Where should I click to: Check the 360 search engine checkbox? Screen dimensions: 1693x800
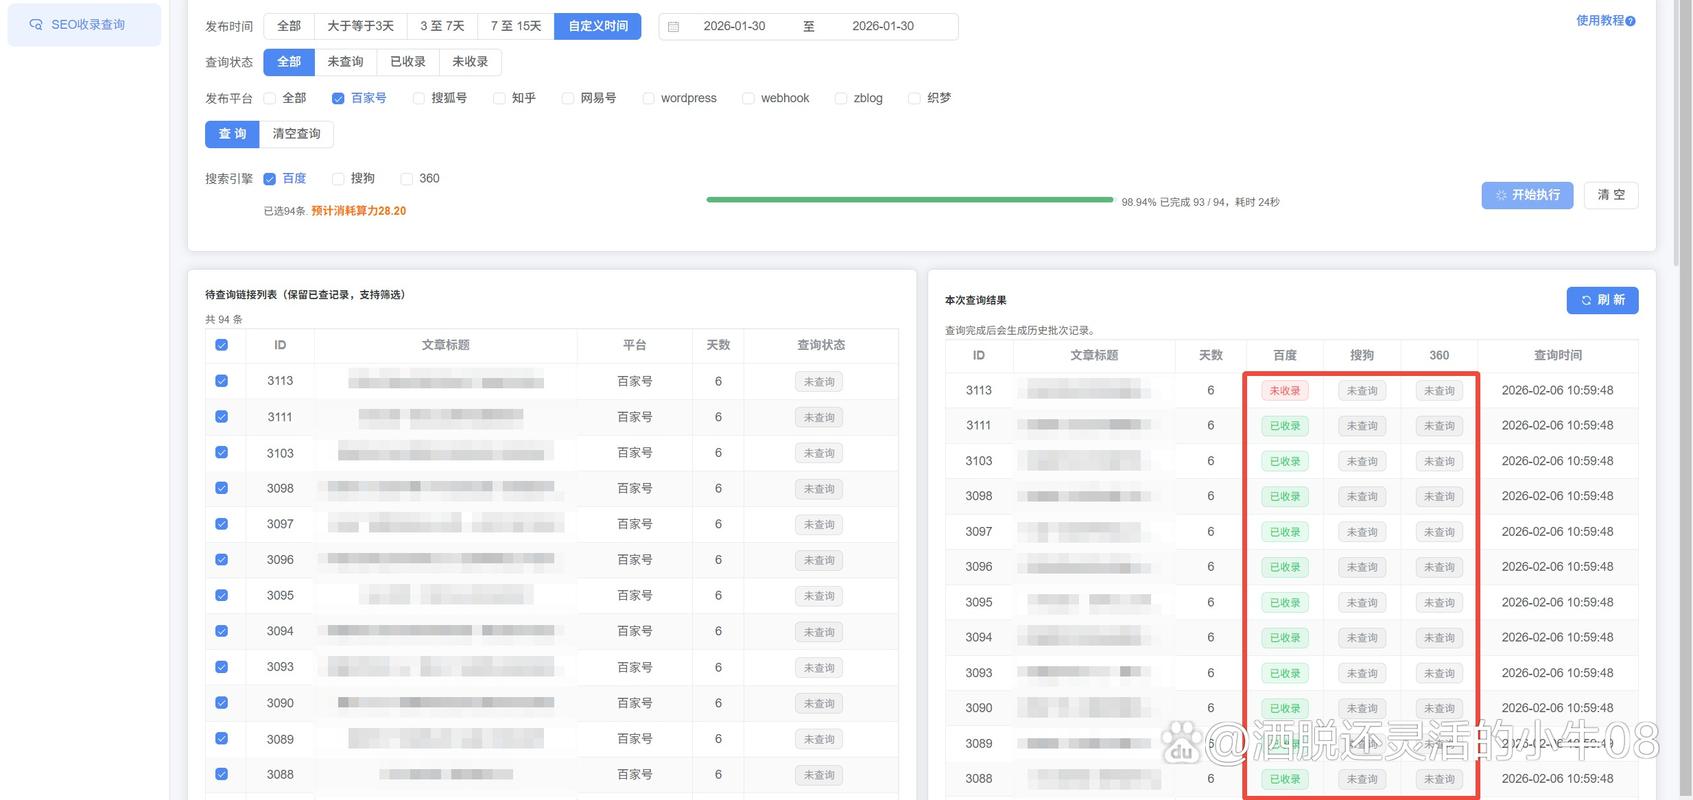coord(406,179)
